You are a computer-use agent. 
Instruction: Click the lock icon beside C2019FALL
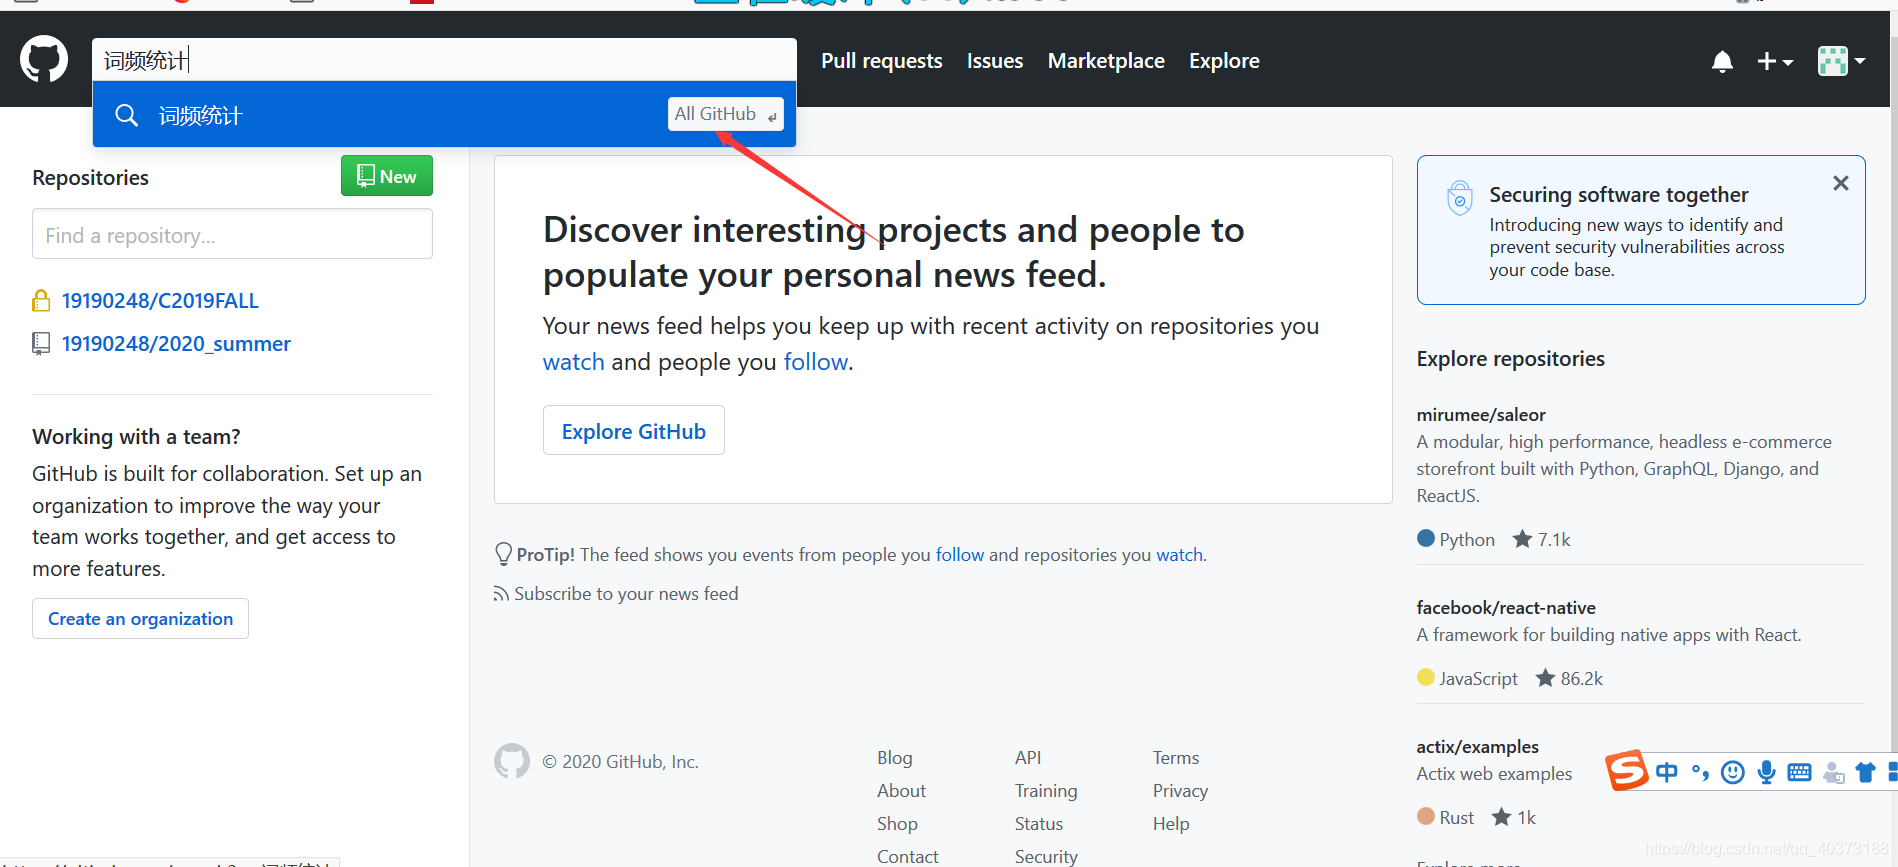point(41,300)
